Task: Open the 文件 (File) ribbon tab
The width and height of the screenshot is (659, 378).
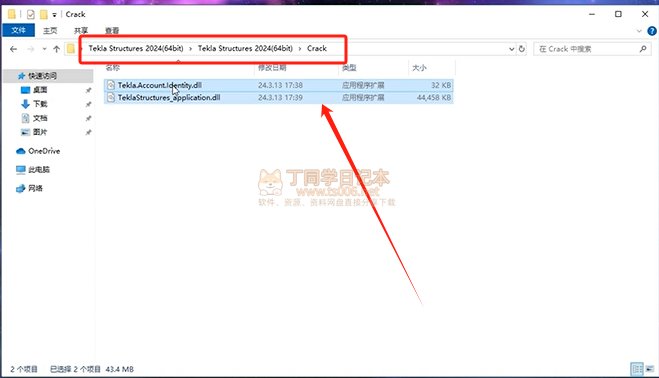Action: pos(18,30)
